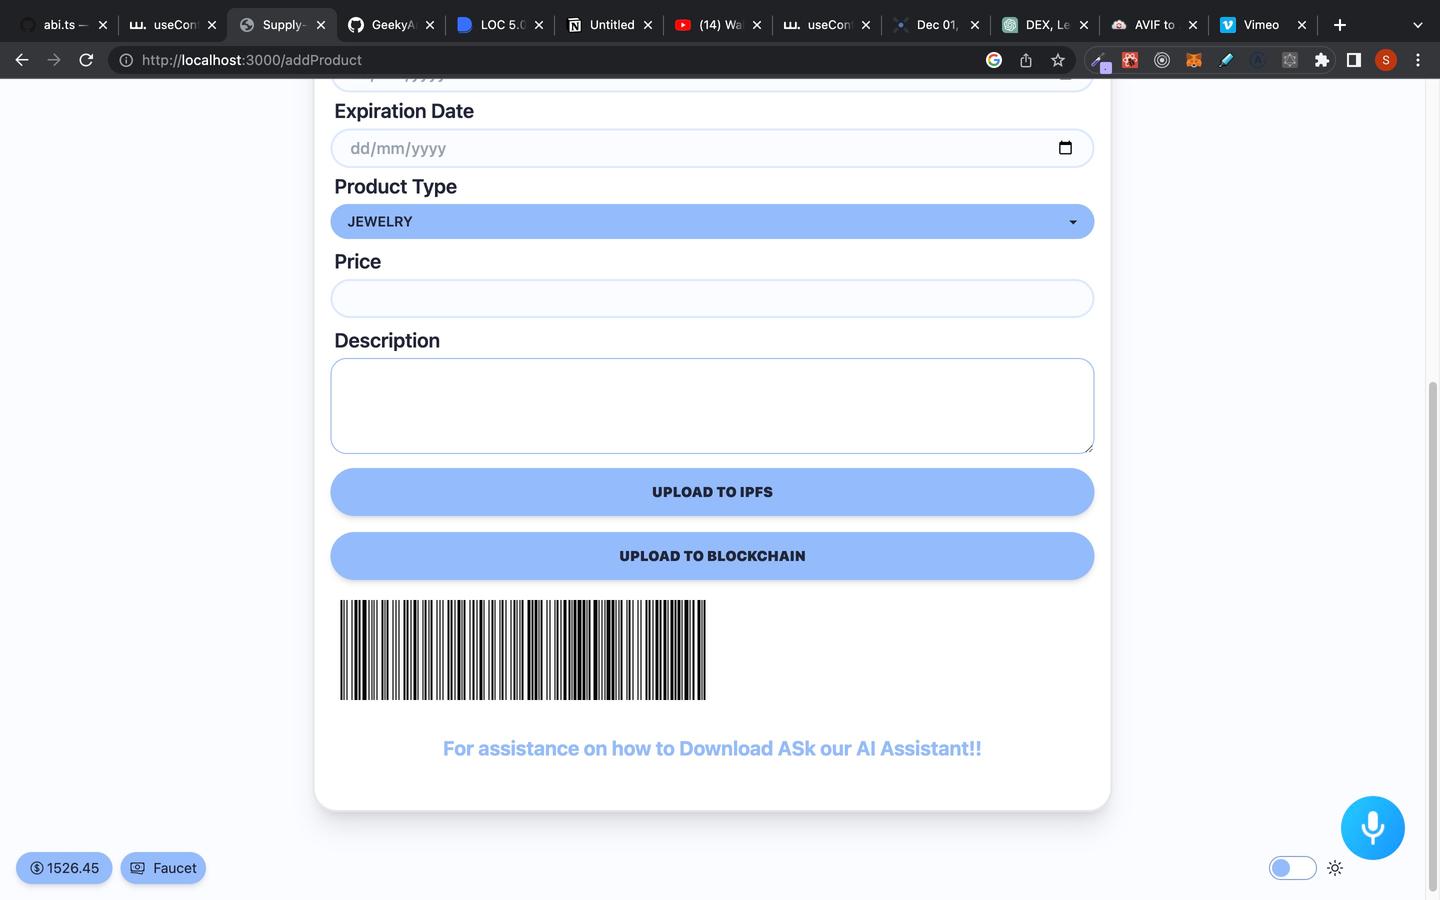Viewport: 1440px width, 900px height.
Task: Open Chrome side panel icon
Action: [x=1354, y=60]
